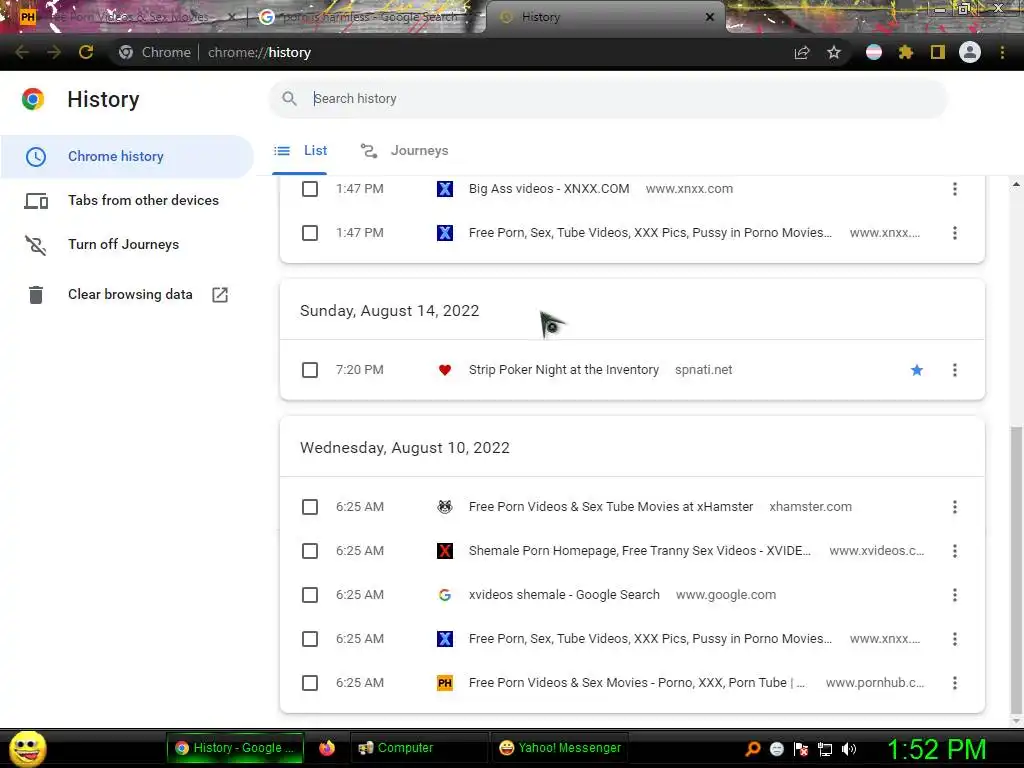Click the scrollbar up arrow
Screen dimensions: 1024x768
coord(1016,185)
